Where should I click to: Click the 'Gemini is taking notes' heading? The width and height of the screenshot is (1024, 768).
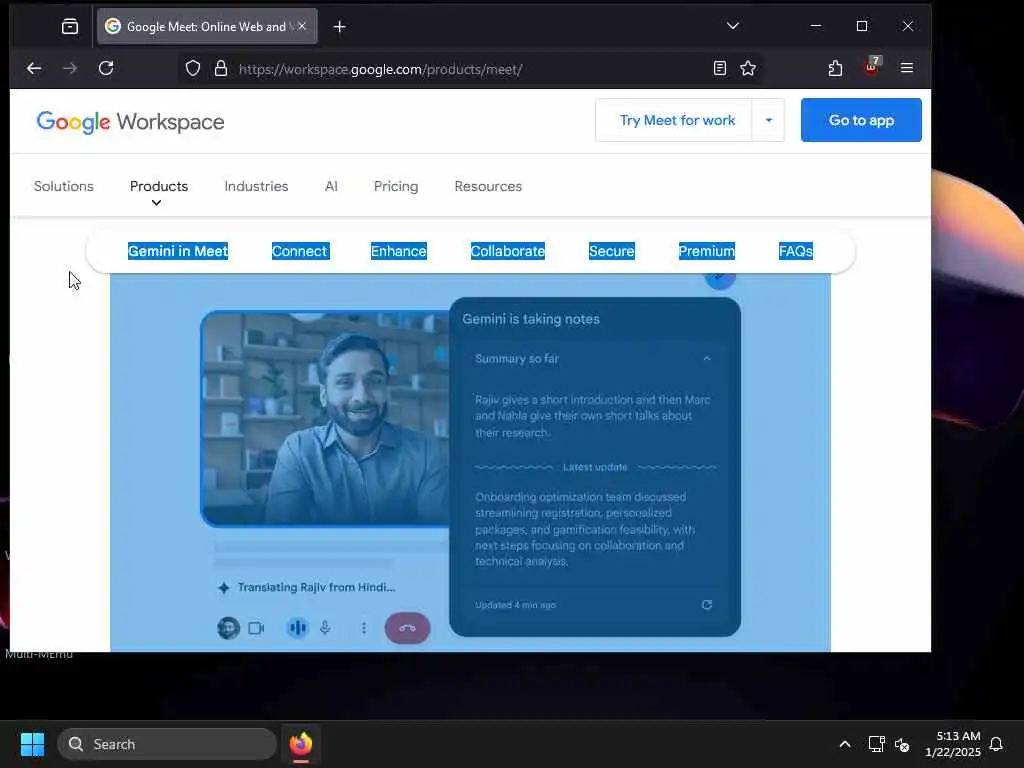[531, 319]
